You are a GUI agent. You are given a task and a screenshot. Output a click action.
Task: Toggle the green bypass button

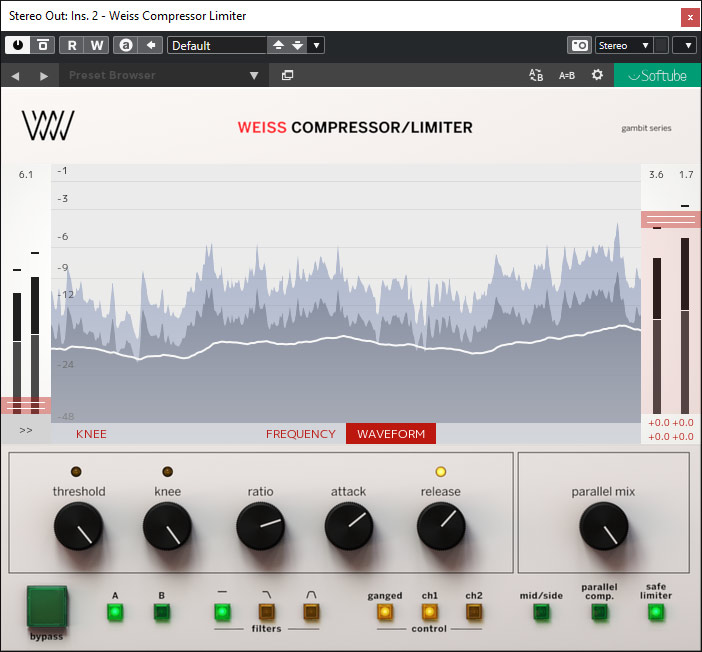click(47, 606)
